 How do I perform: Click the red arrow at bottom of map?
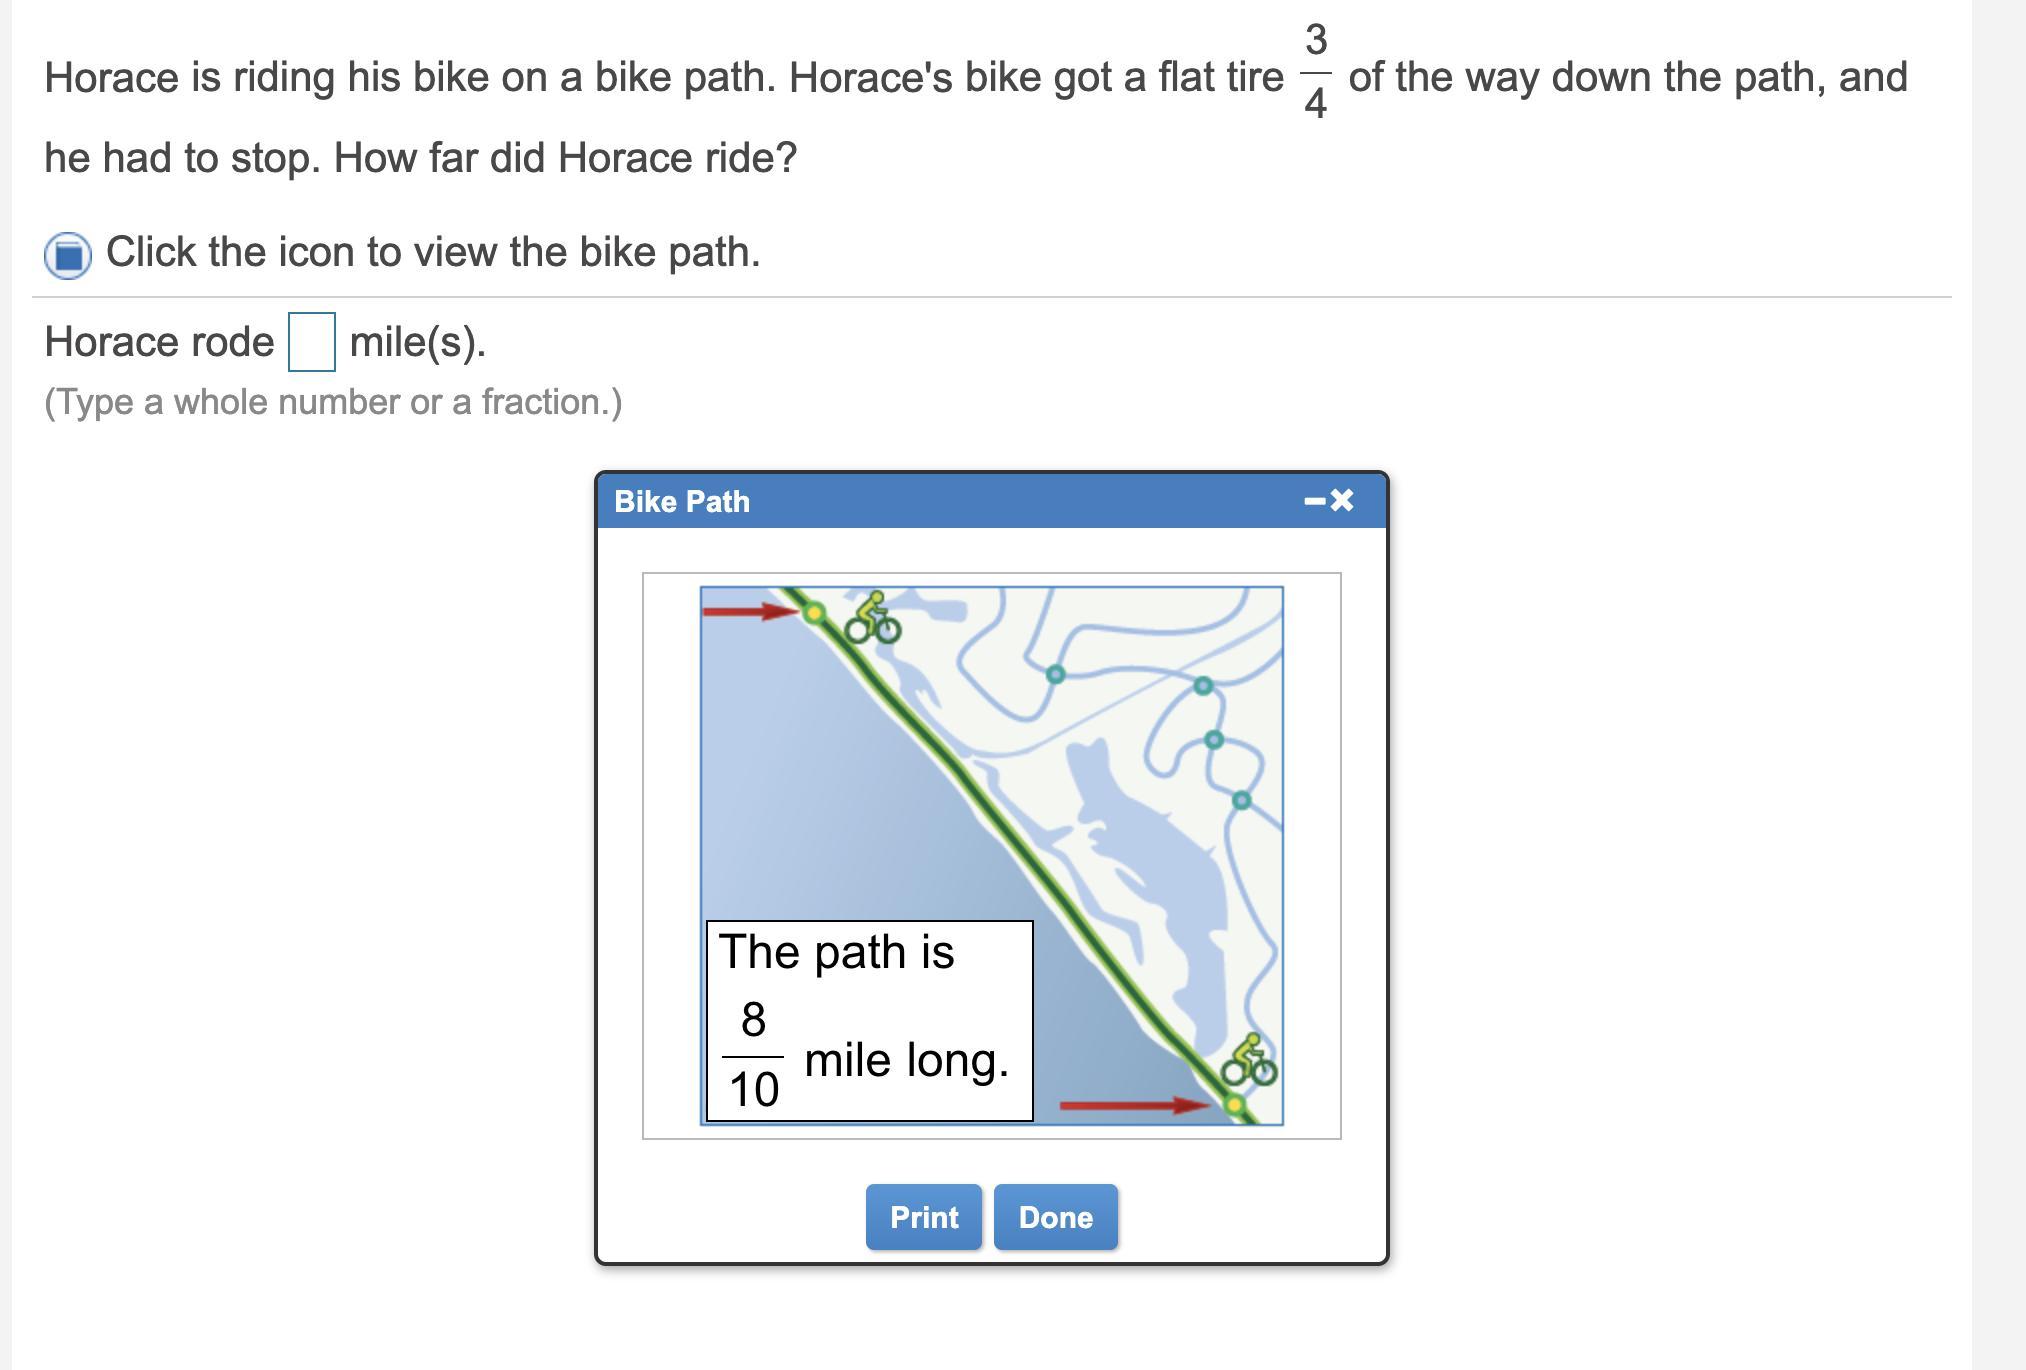1136,1105
